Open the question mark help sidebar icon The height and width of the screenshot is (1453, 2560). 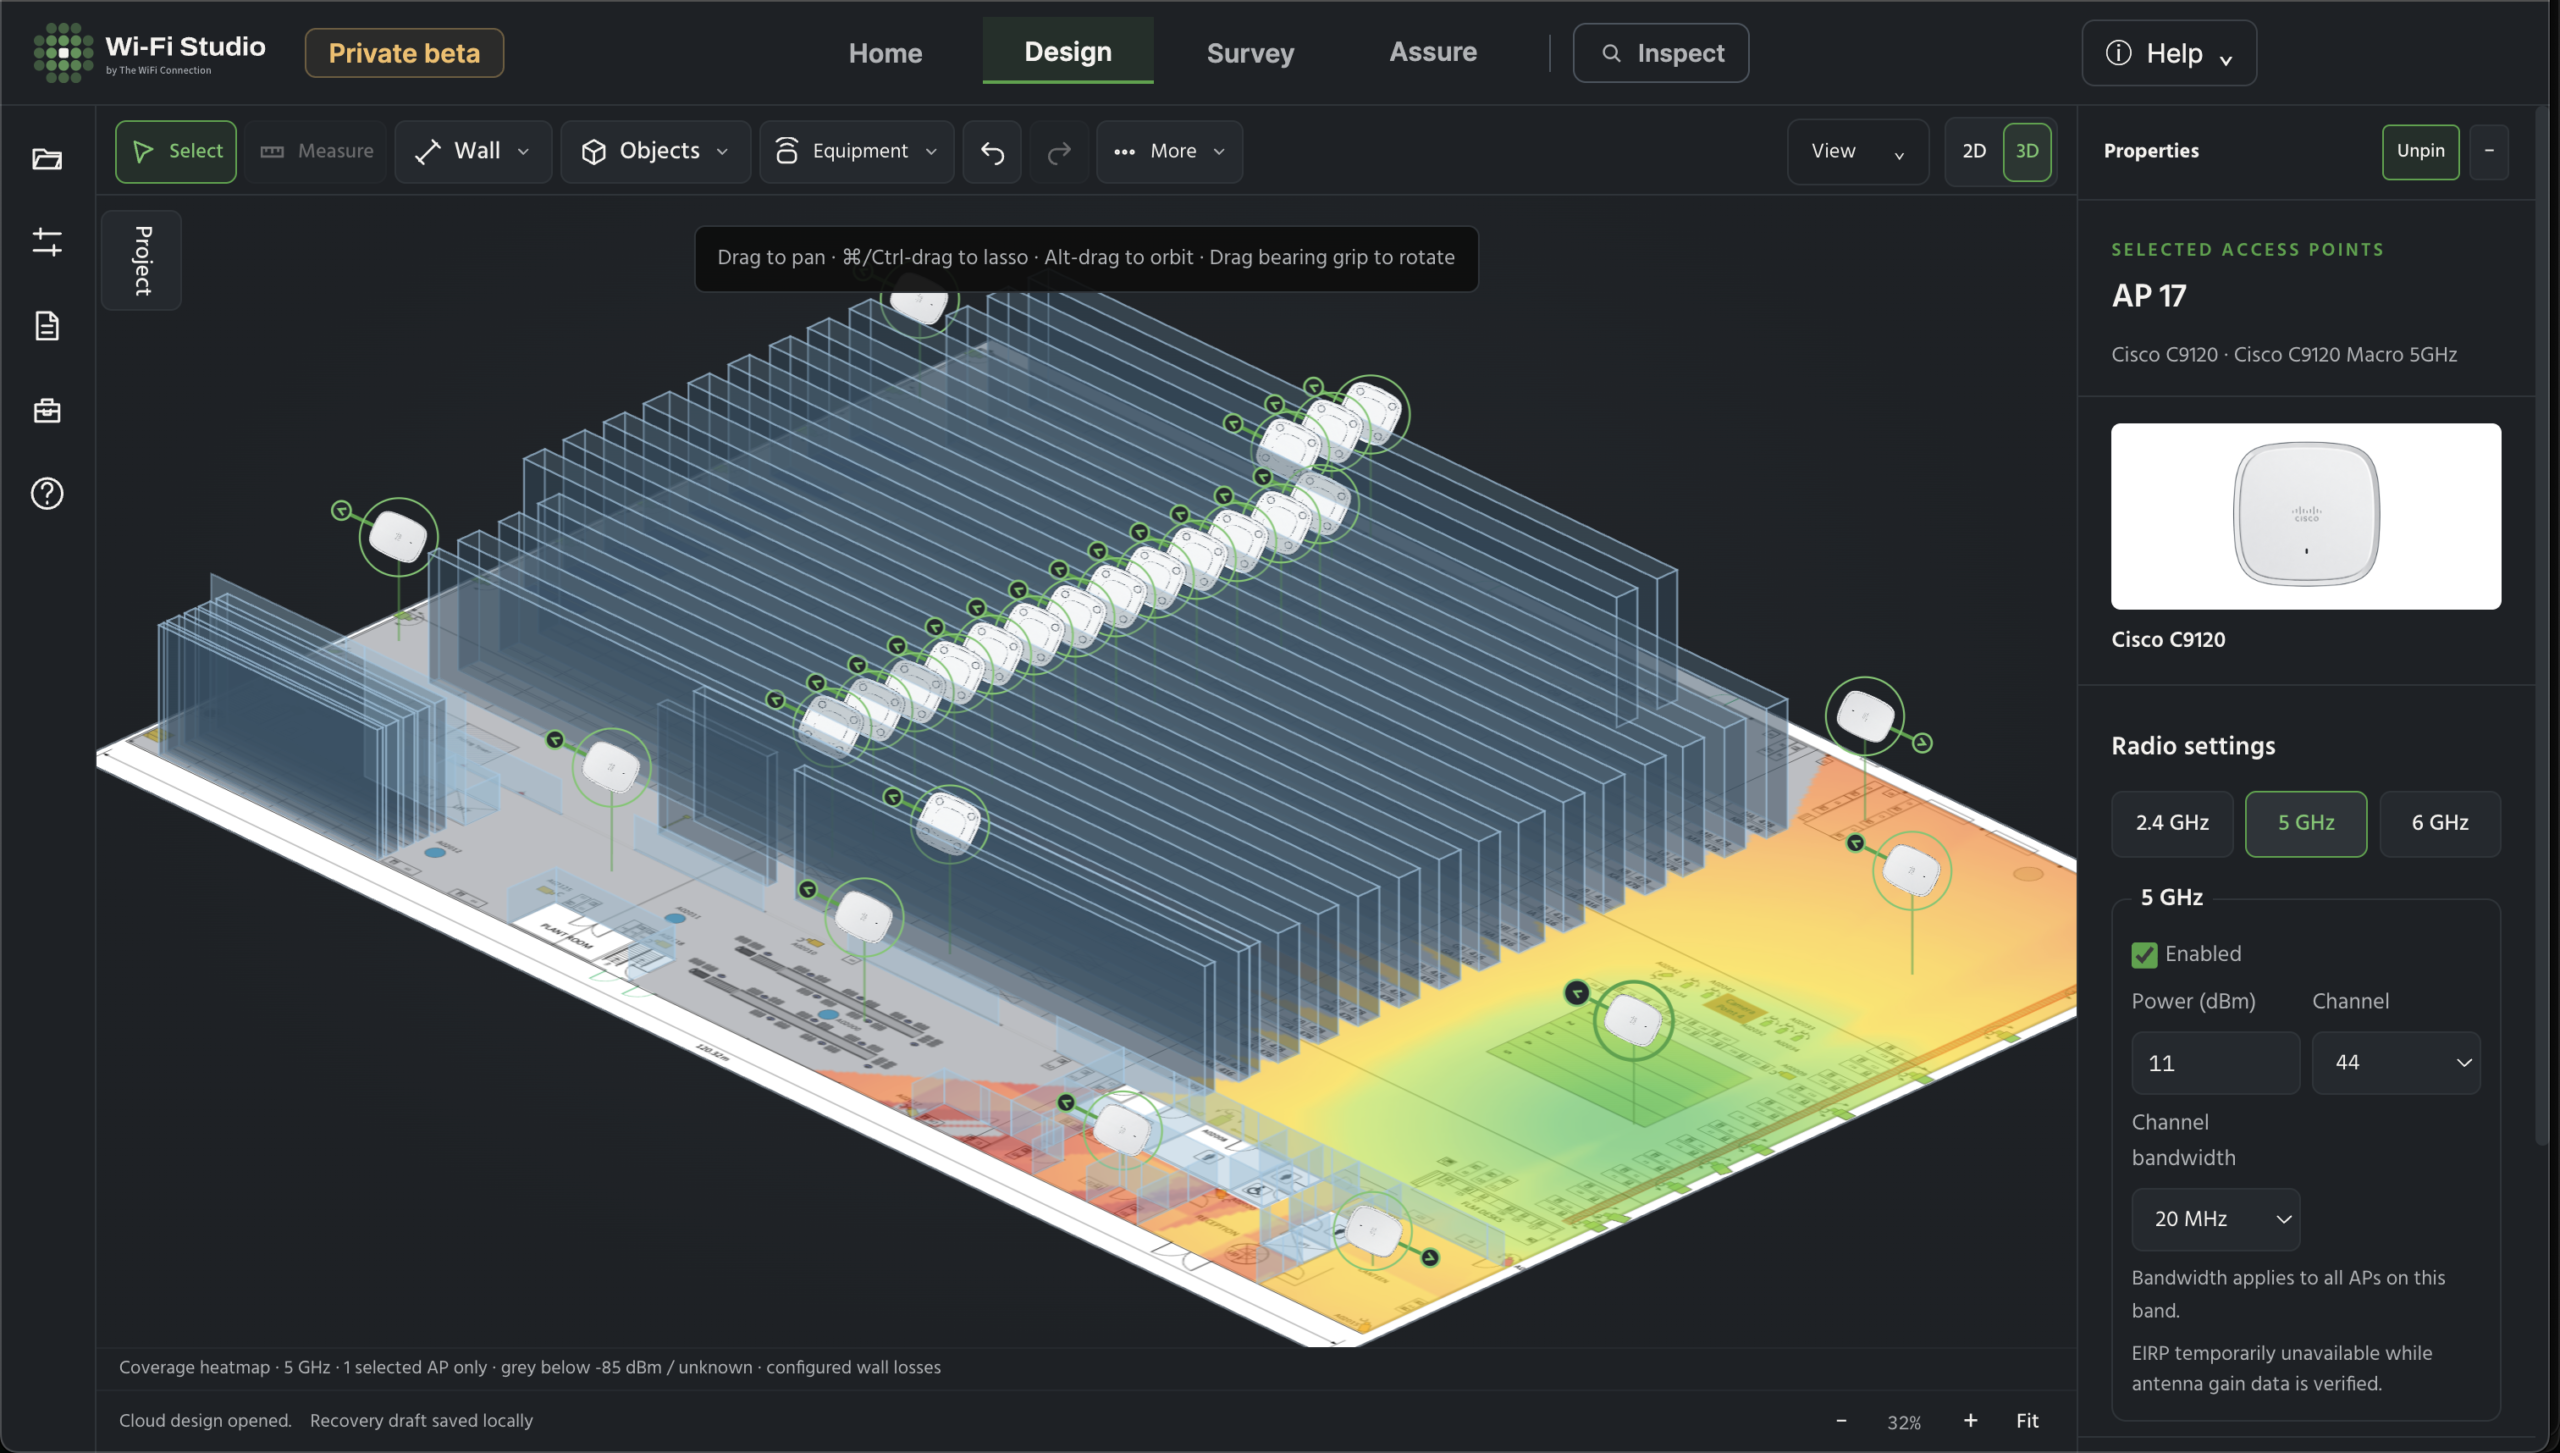click(x=47, y=493)
